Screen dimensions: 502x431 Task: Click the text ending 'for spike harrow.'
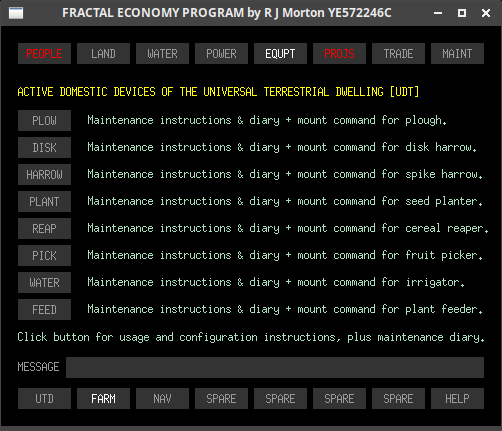[x=285, y=174]
